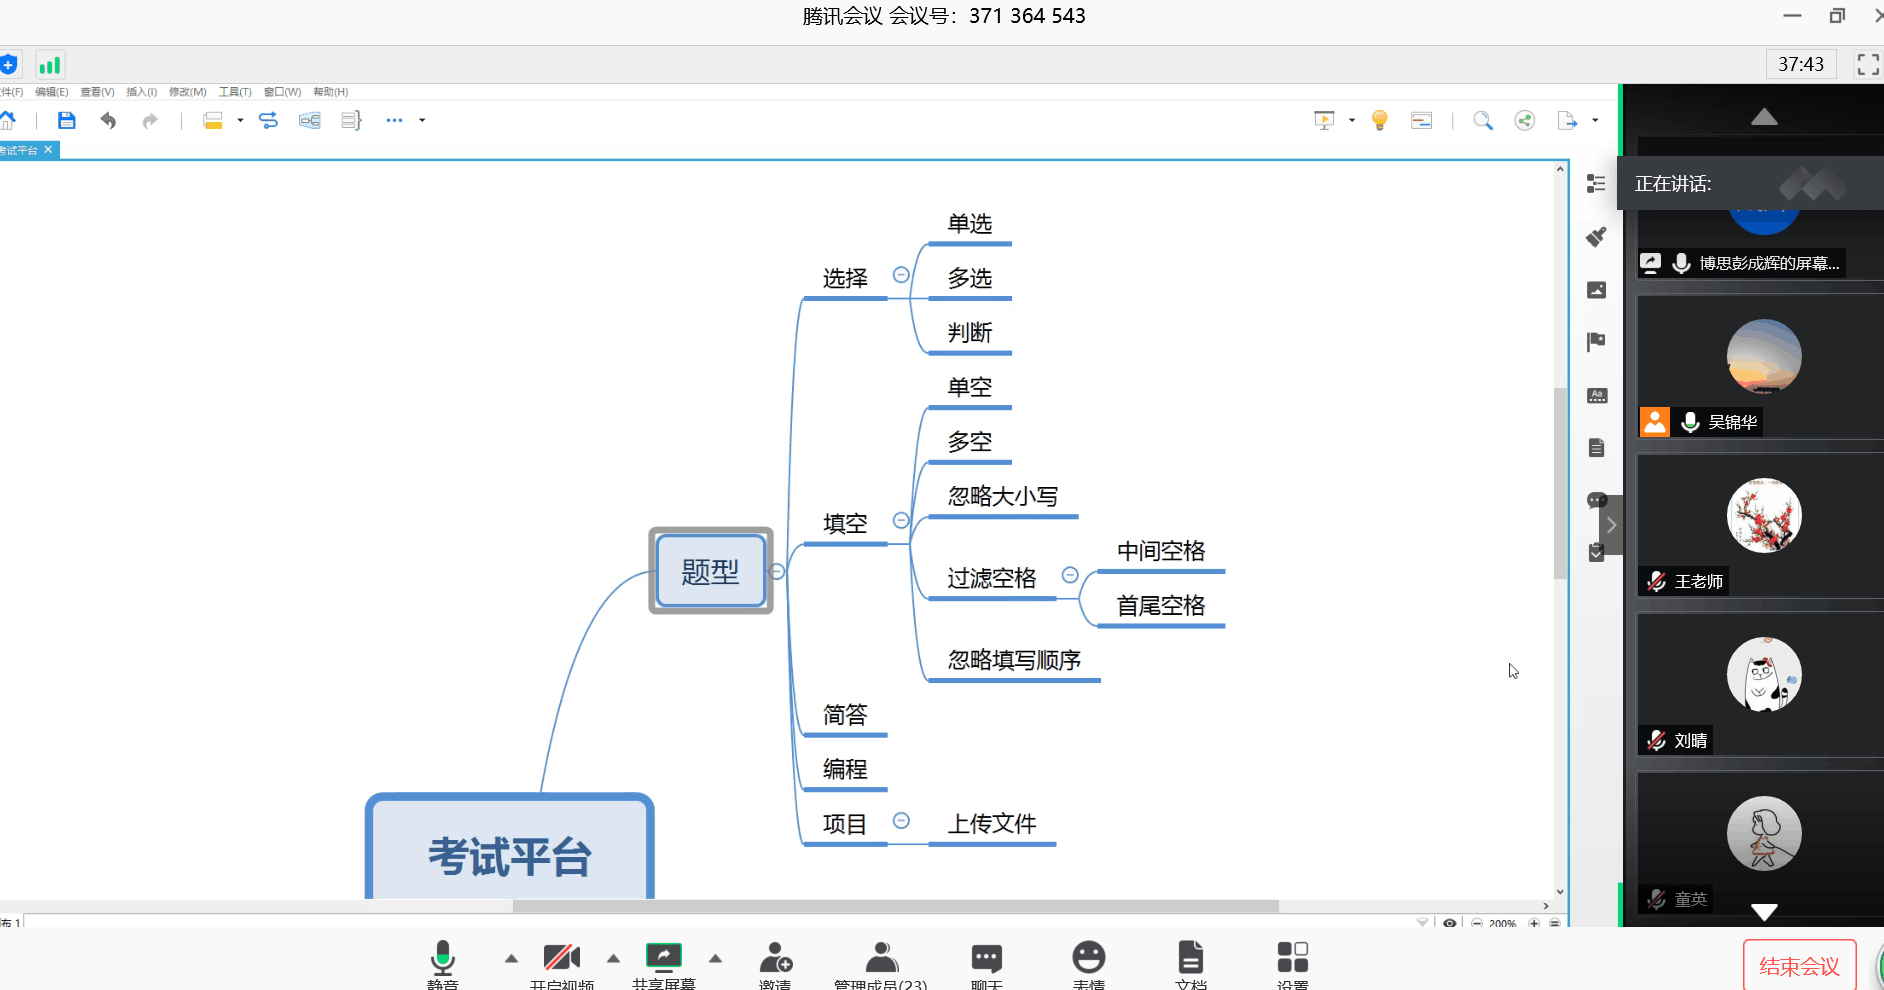Click the 结束会议 end meeting button
Image resolution: width=1884 pixels, height=990 pixels.
(x=1799, y=966)
